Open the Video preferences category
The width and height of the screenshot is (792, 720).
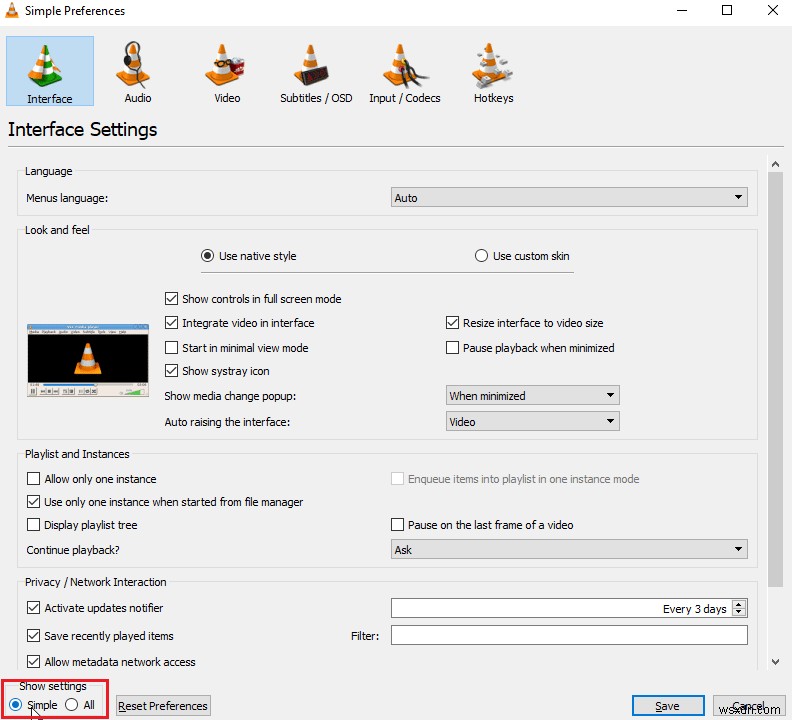(x=227, y=71)
